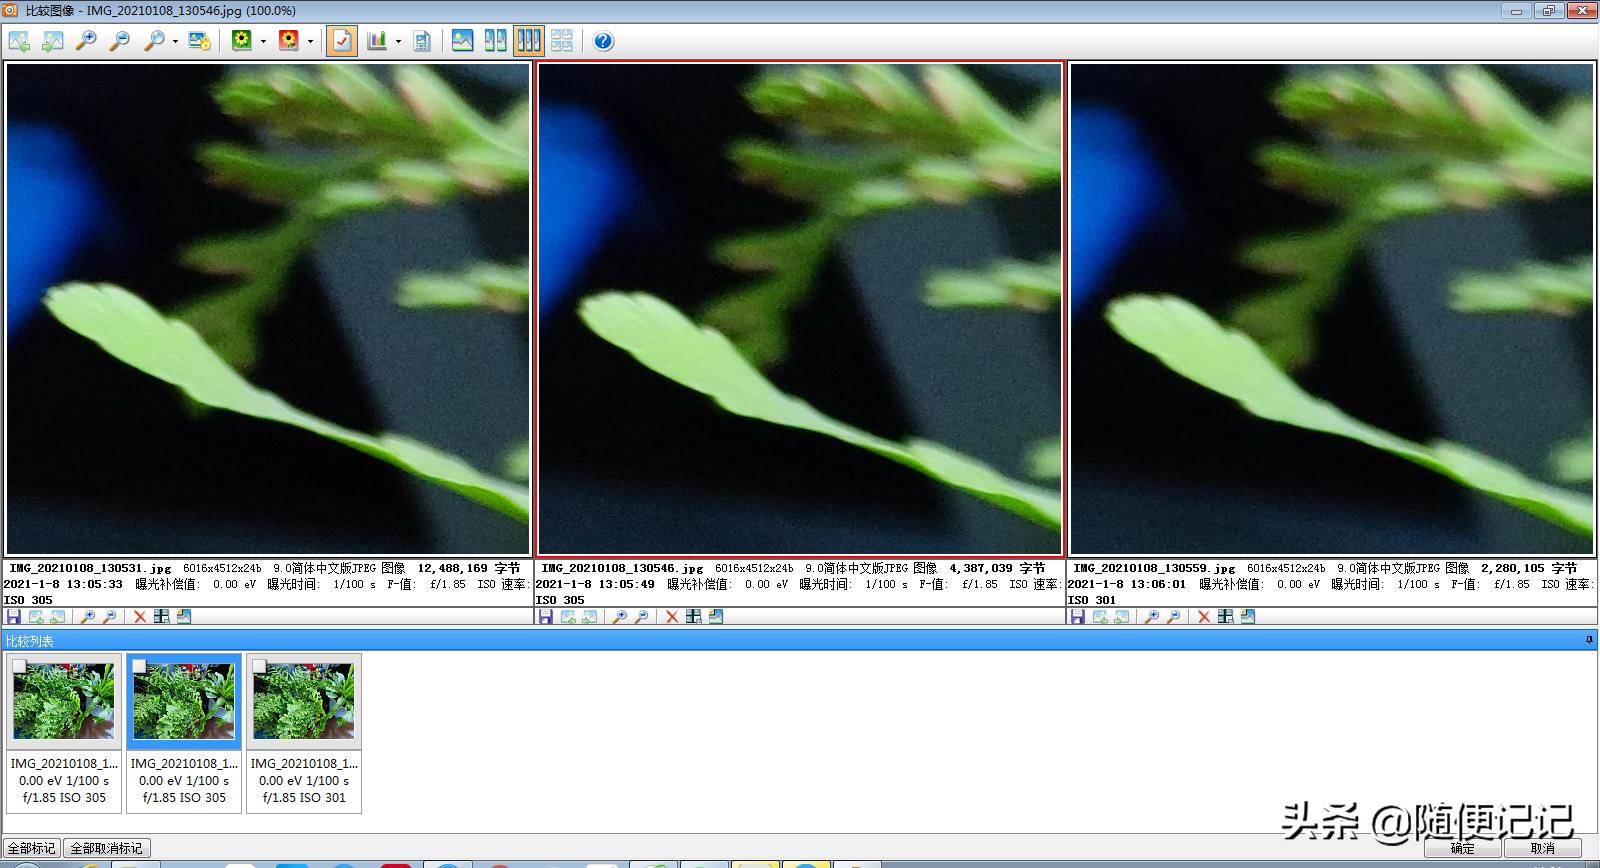Image resolution: width=1600 pixels, height=868 pixels.
Task: Click next image icon under 130546 panel
Action: point(590,617)
